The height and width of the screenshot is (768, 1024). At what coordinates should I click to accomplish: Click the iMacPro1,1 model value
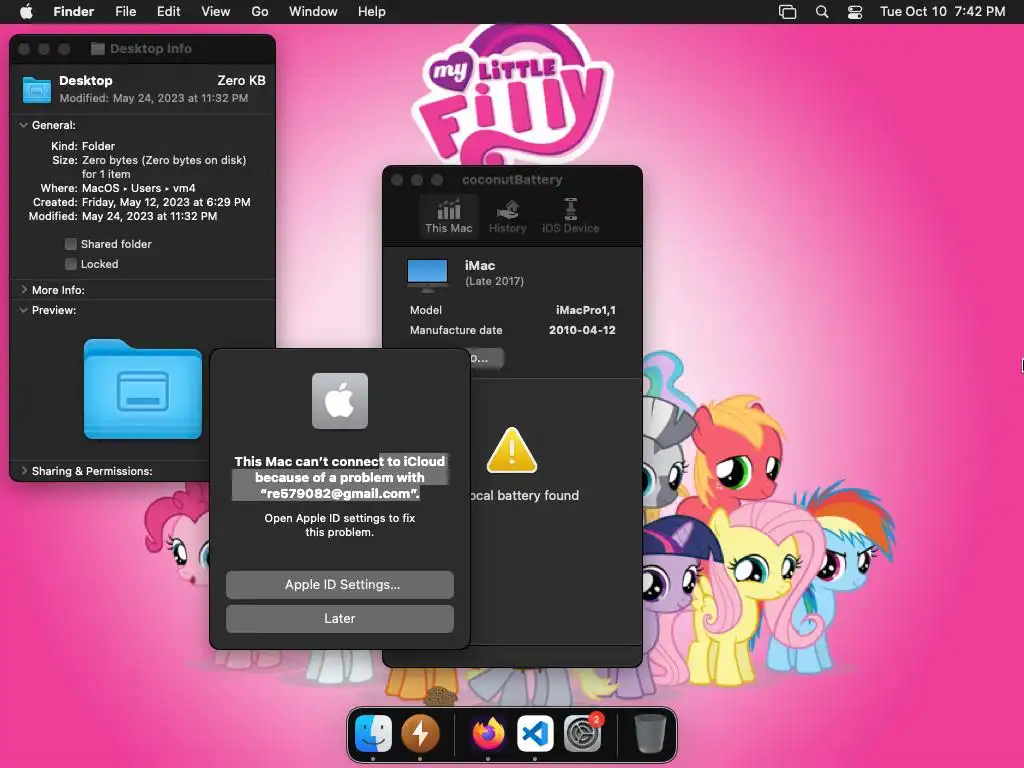(586, 310)
